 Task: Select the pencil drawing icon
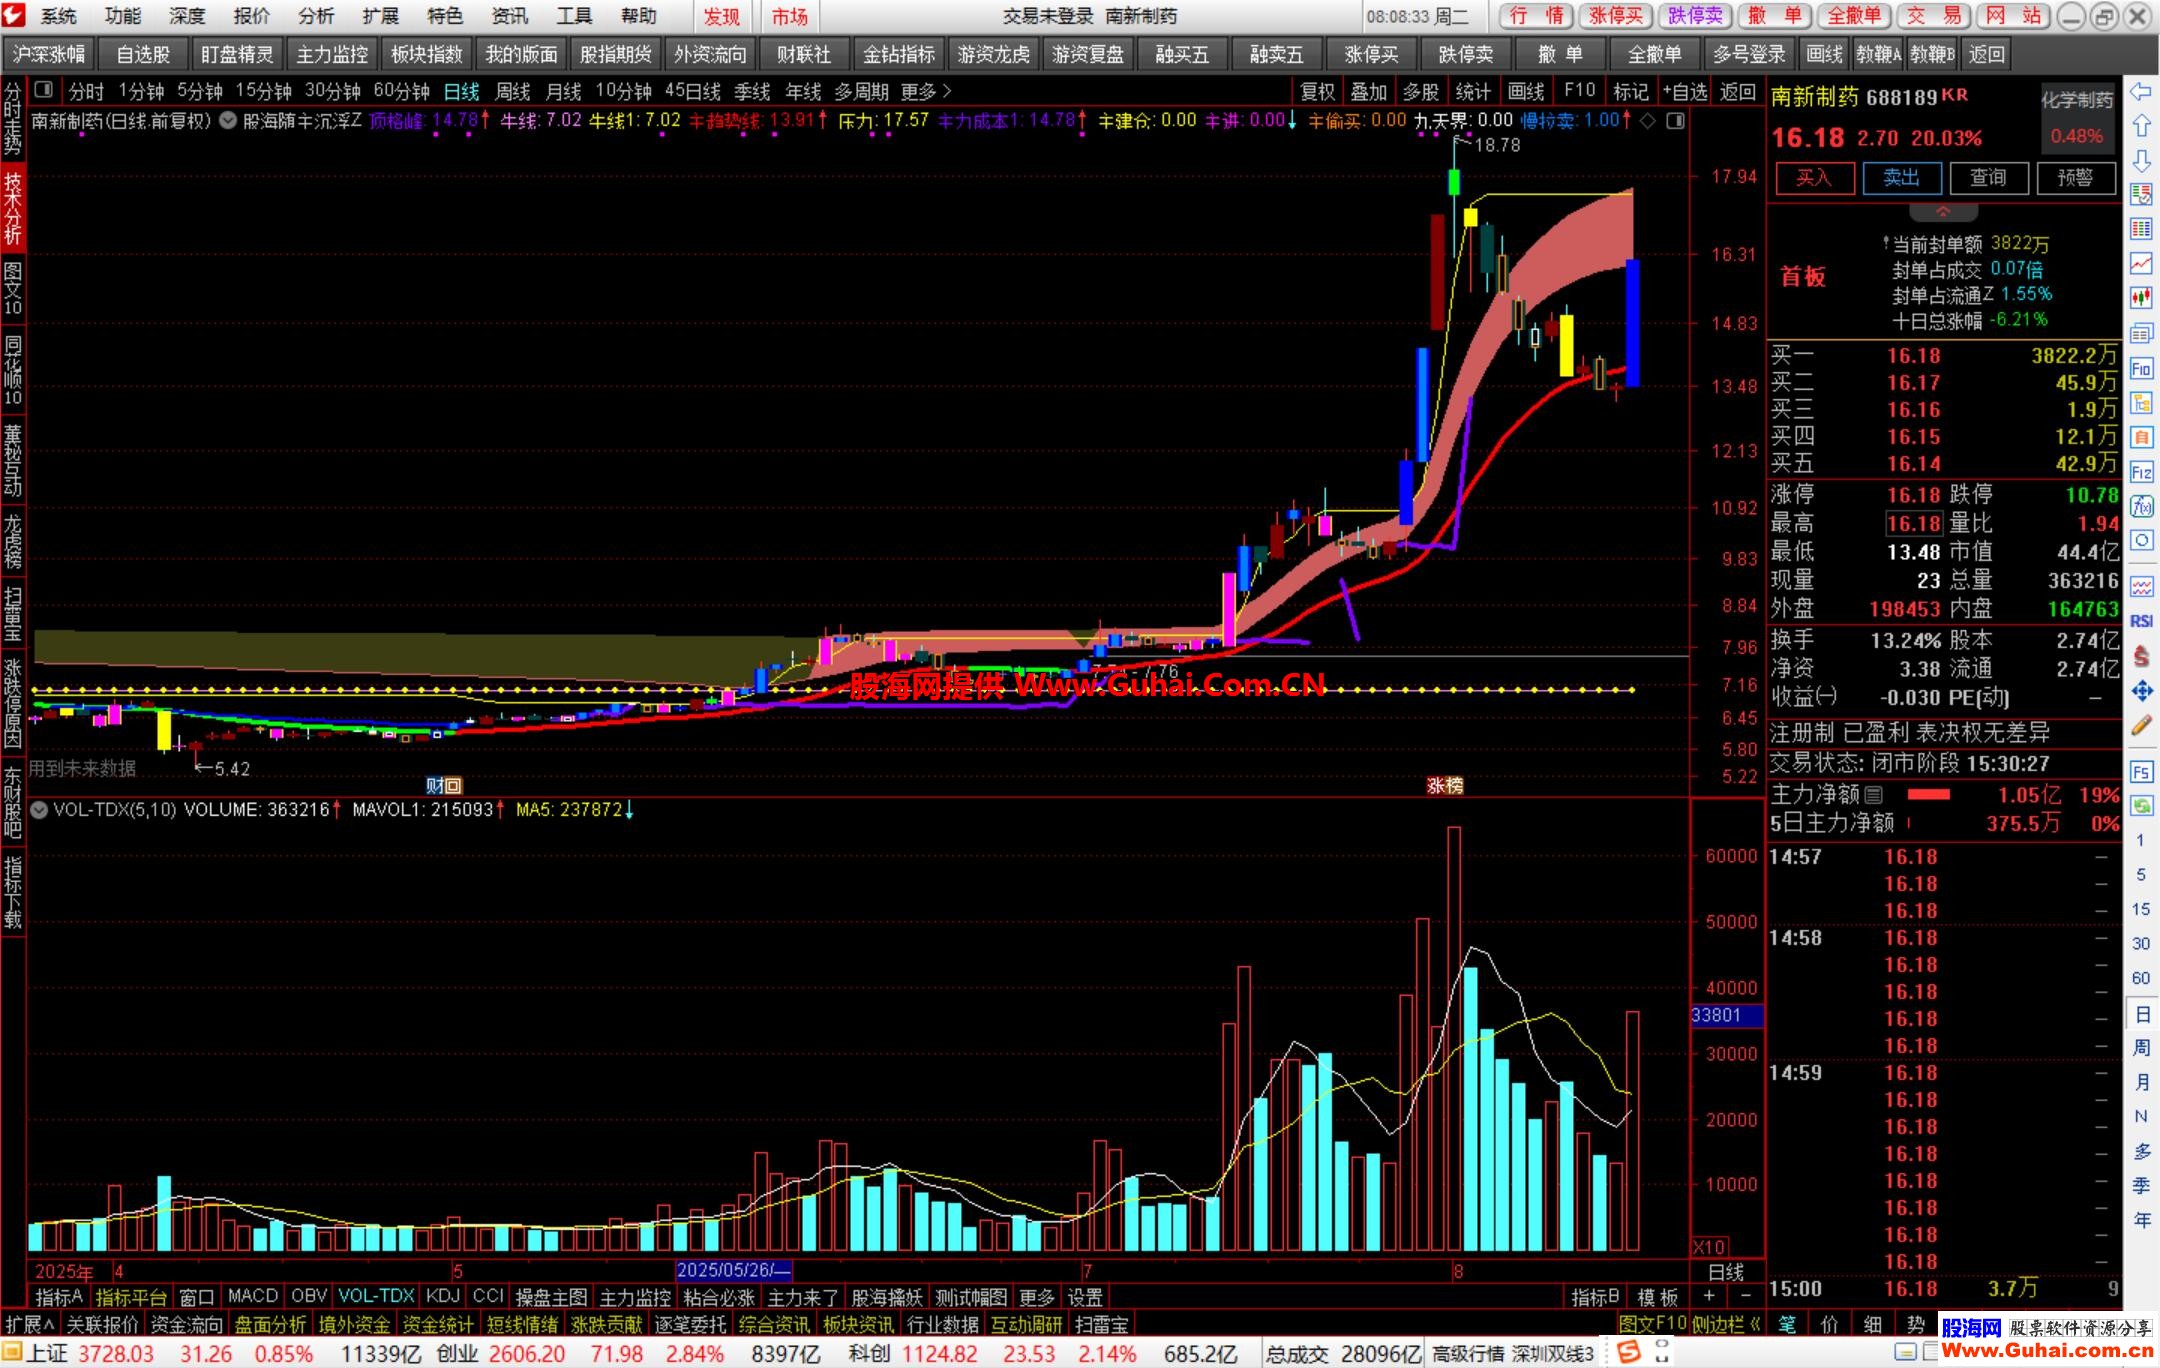2141,726
